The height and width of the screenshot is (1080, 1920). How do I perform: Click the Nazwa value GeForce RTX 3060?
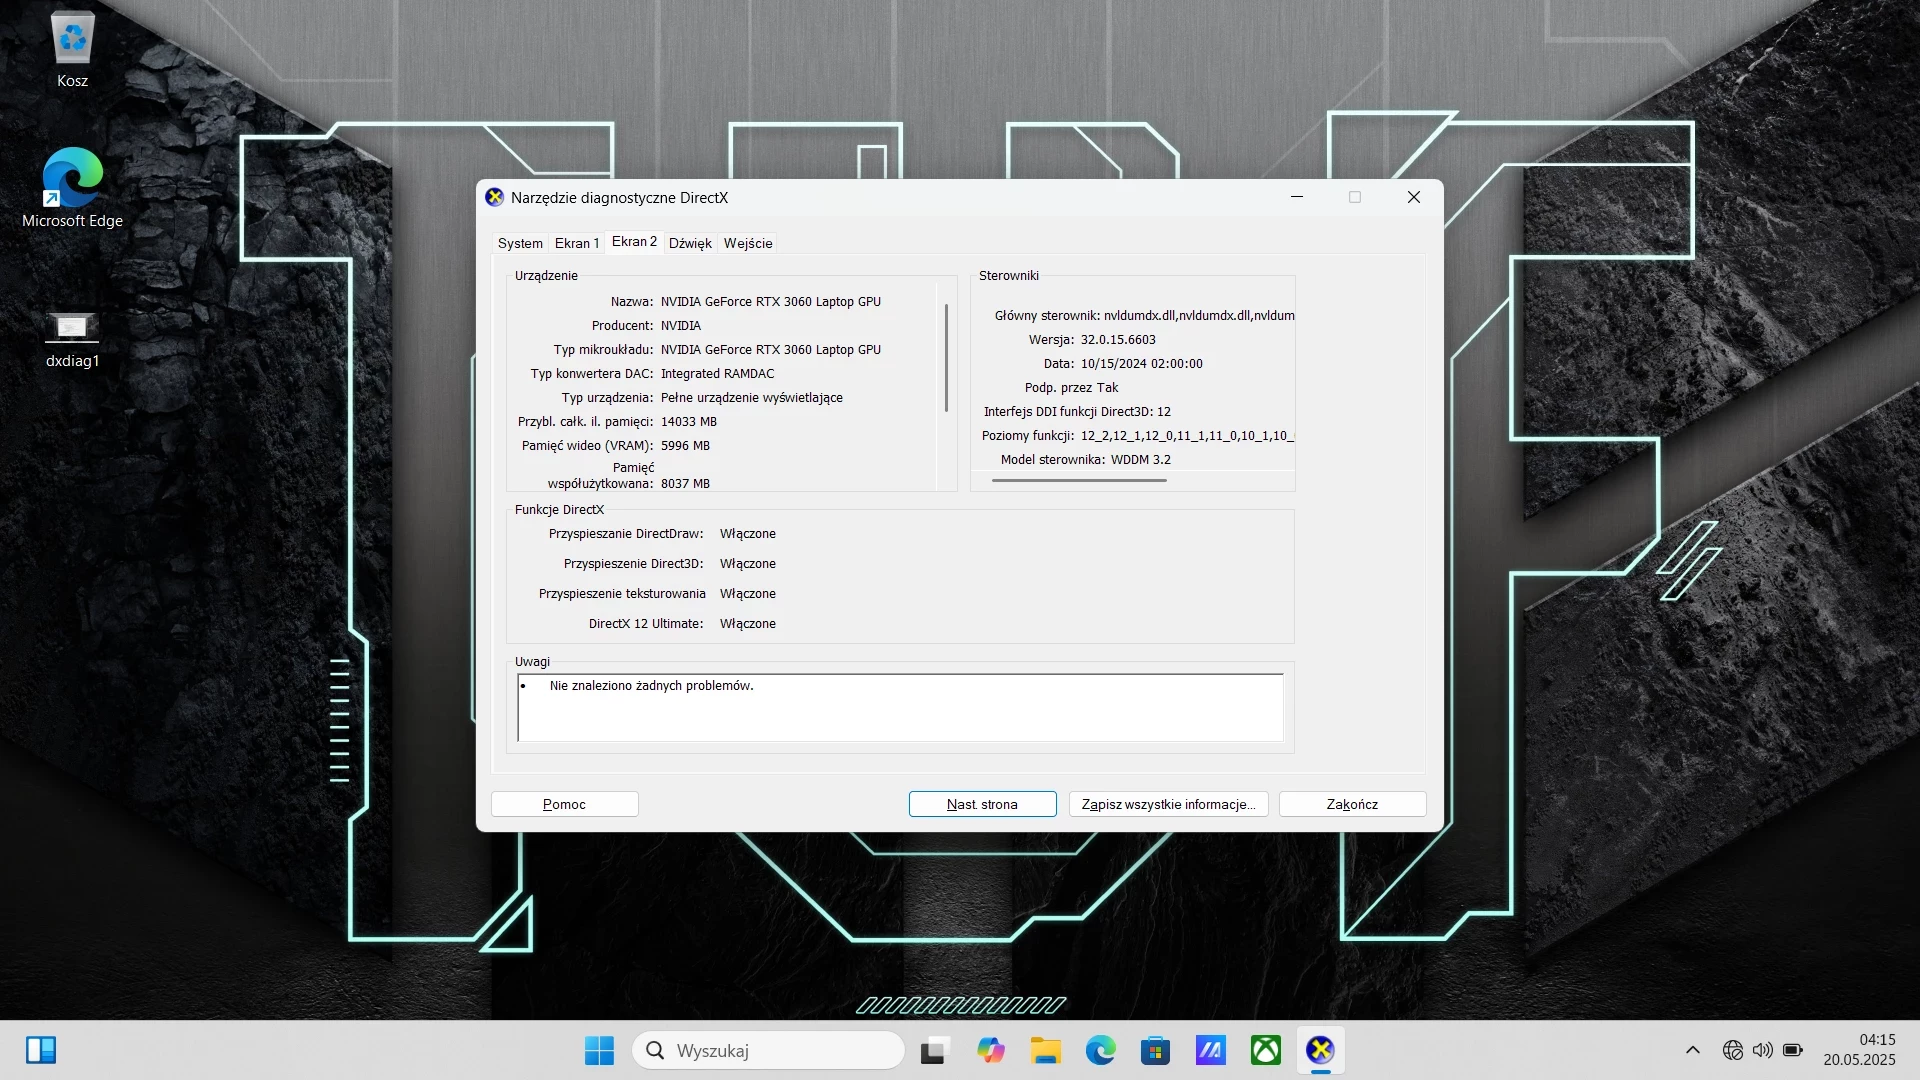tap(770, 302)
